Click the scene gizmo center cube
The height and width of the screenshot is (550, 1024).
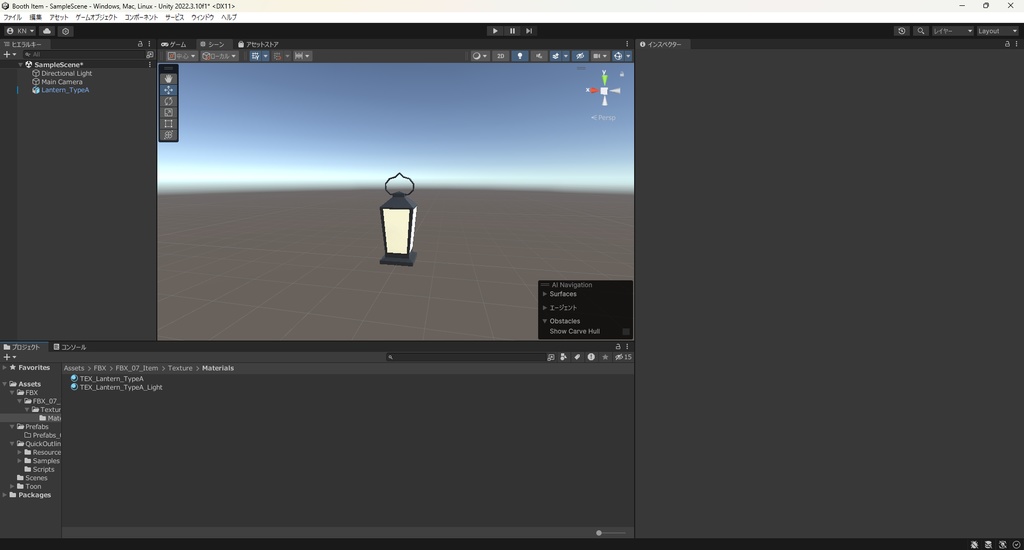click(x=604, y=91)
